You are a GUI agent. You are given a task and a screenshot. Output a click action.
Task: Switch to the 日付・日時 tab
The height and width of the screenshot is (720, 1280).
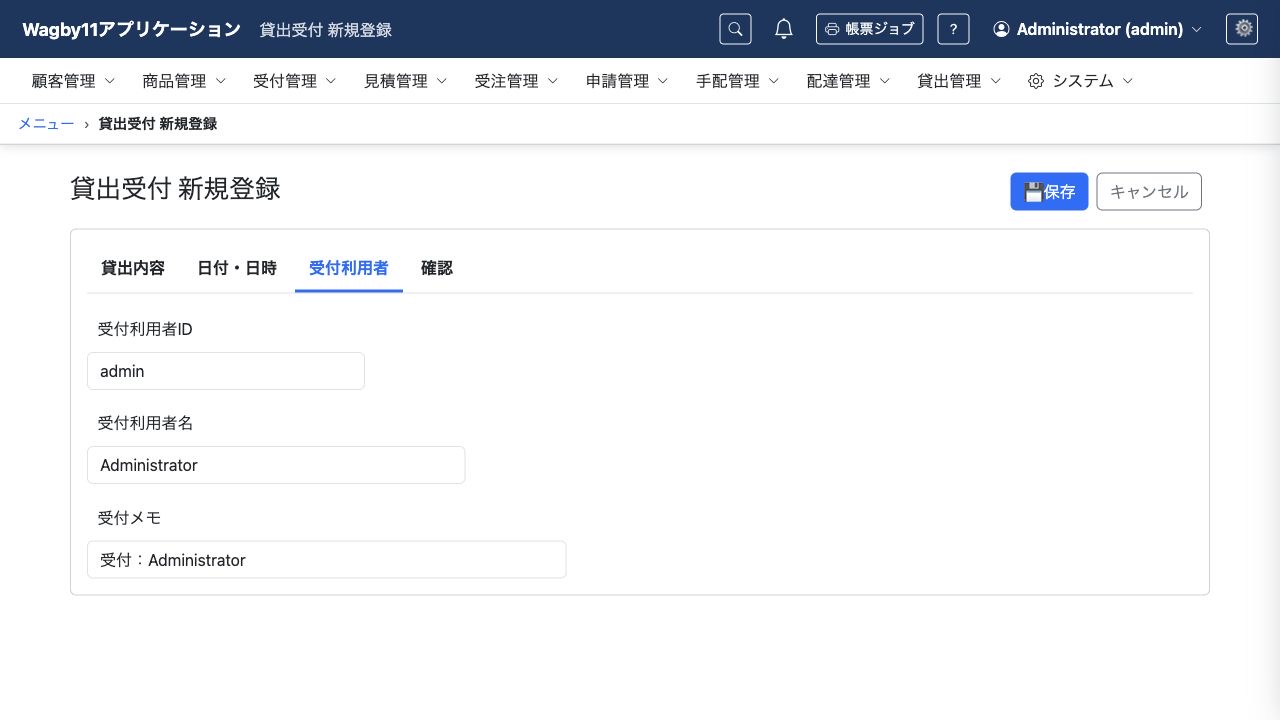tap(237, 268)
